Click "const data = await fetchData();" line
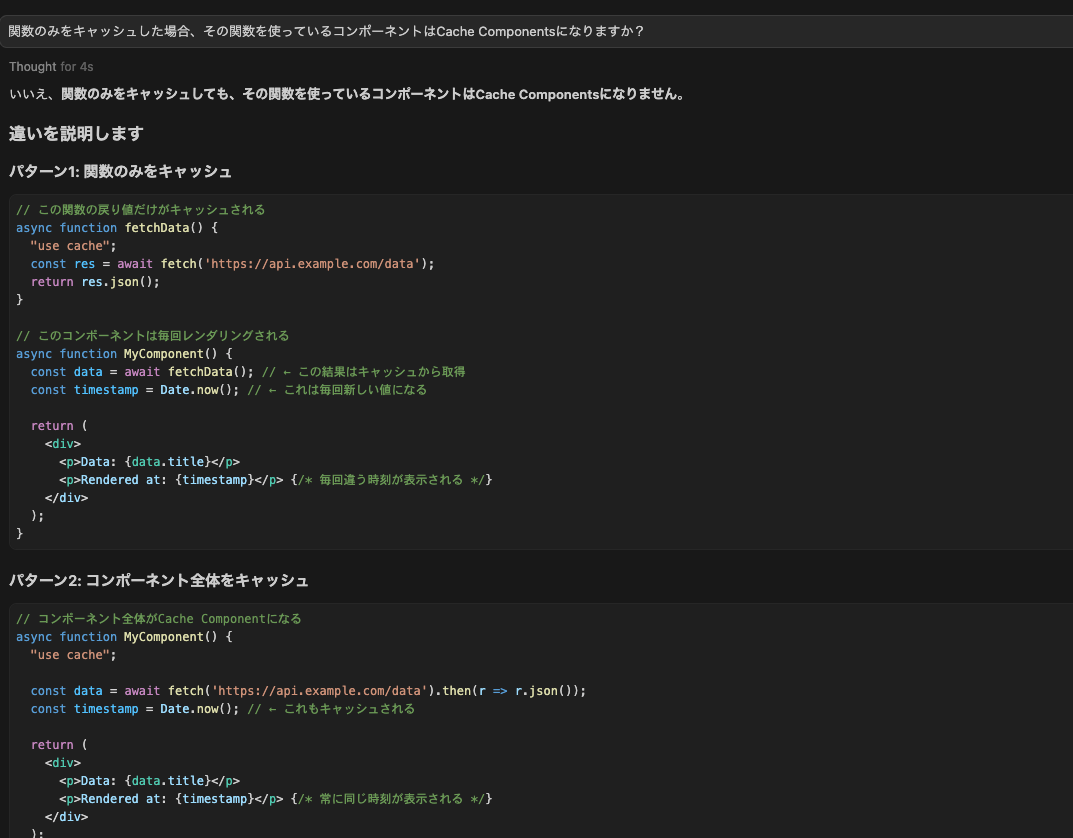The width and height of the screenshot is (1073, 838). coord(142,372)
